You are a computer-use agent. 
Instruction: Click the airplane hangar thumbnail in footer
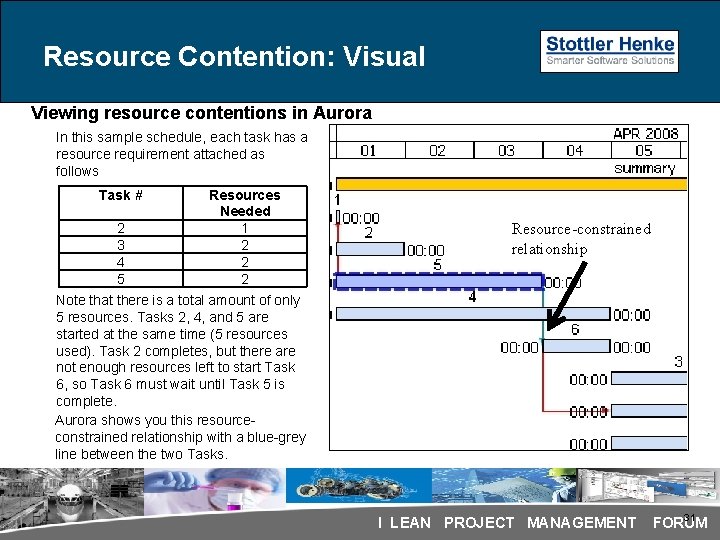pos(72,497)
